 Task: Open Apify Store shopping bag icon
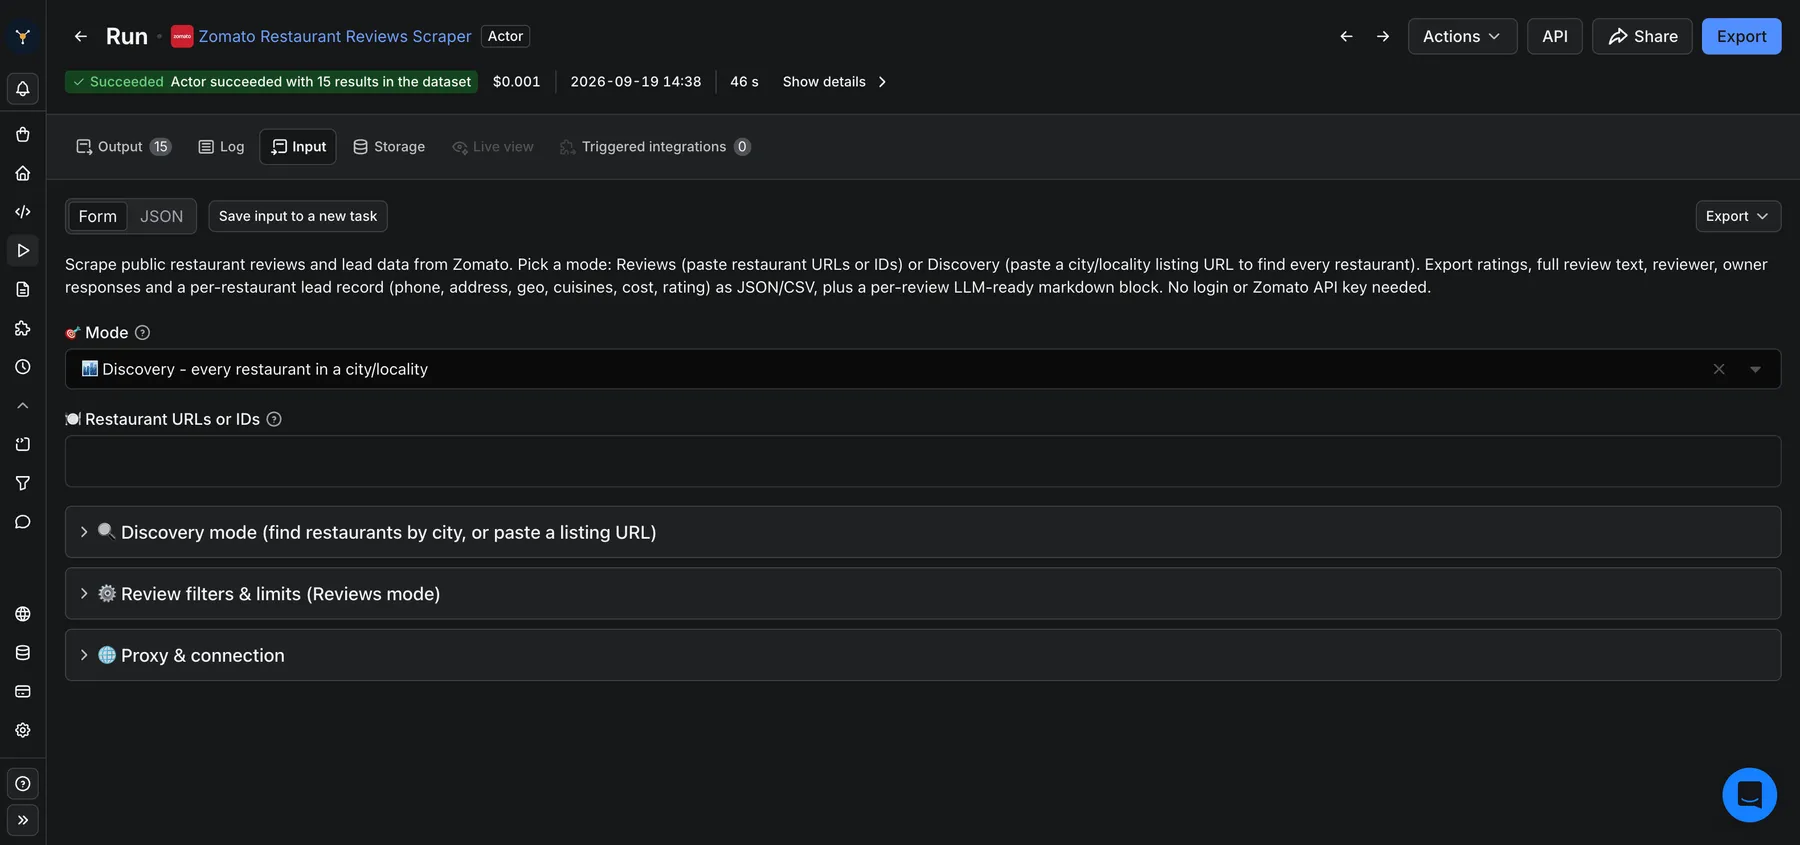(22, 135)
